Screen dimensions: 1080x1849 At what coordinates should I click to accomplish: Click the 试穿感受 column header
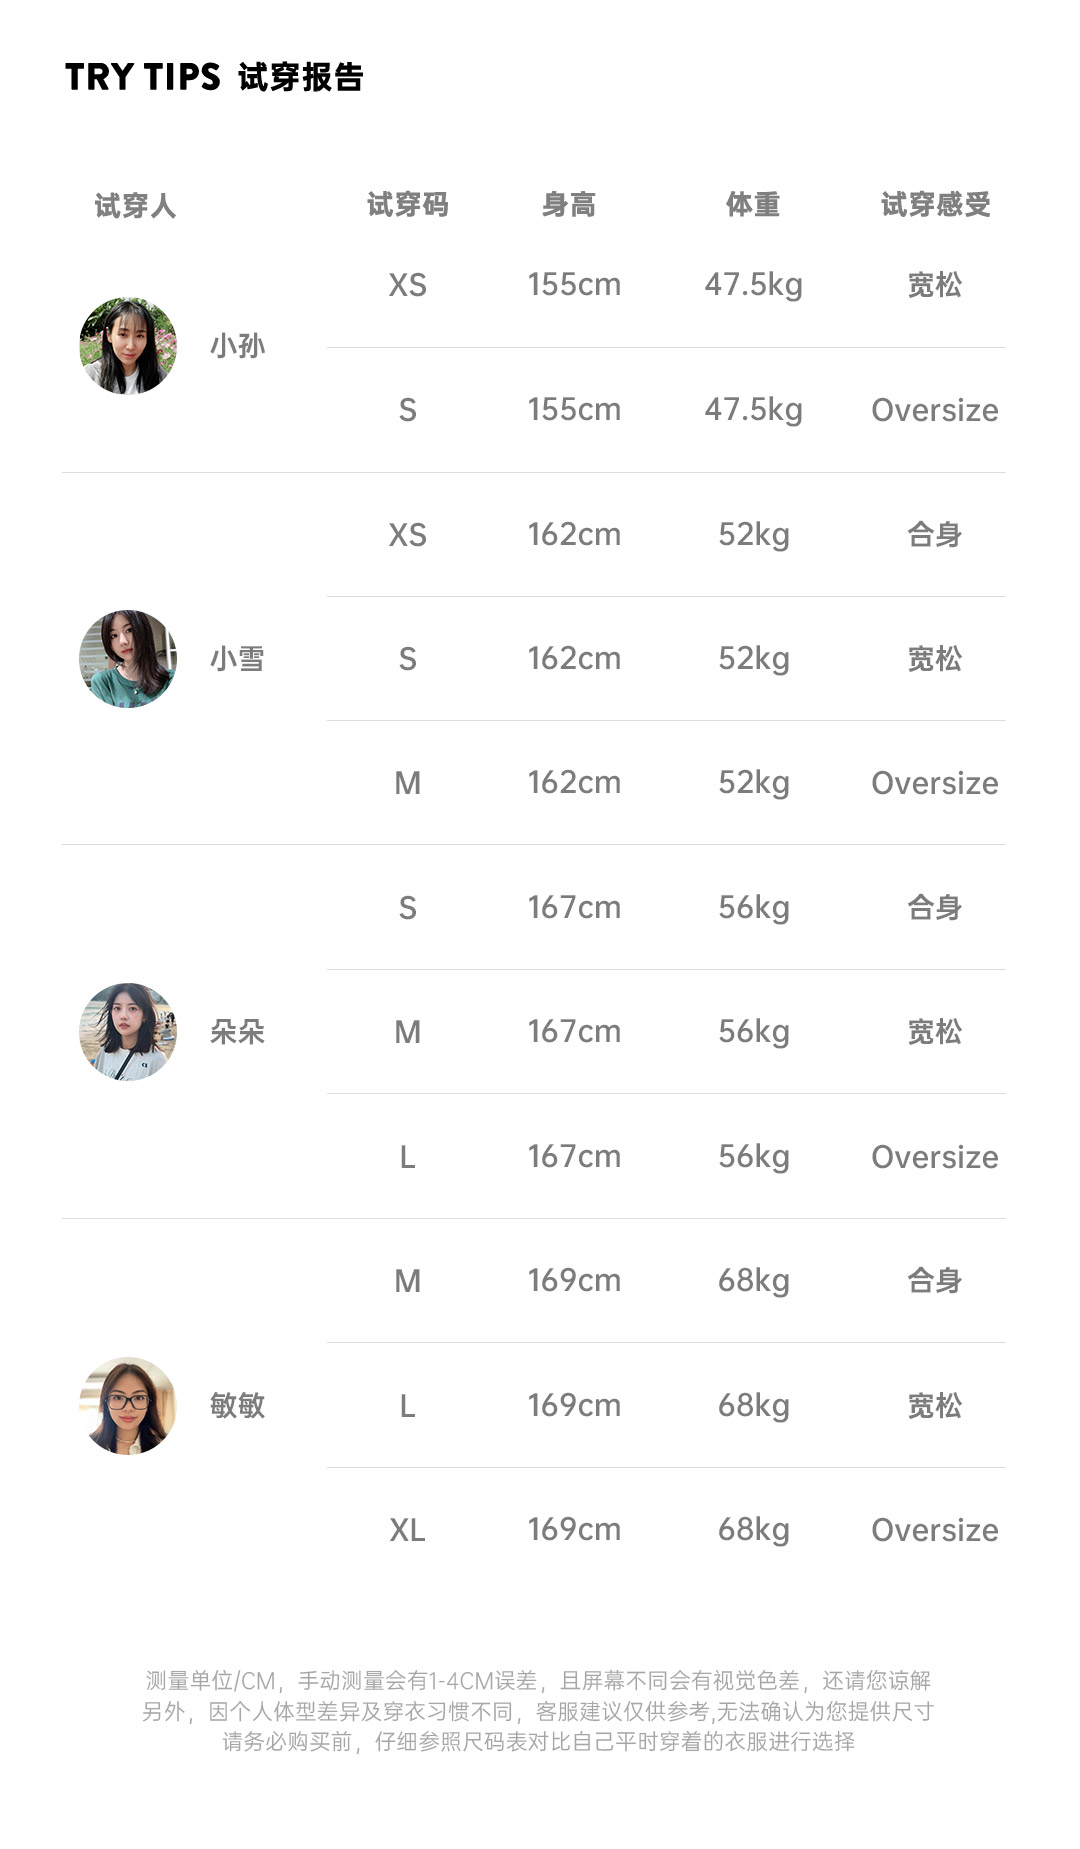pos(935,205)
